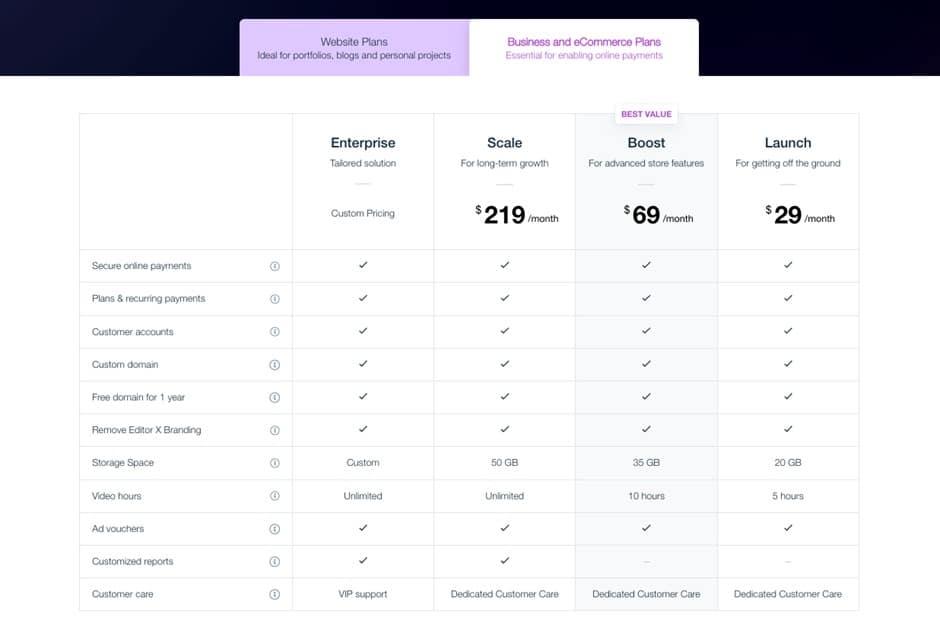Open the Customer care info icon
This screenshot has height=633, width=940.
pyautogui.click(x=275, y=594)
